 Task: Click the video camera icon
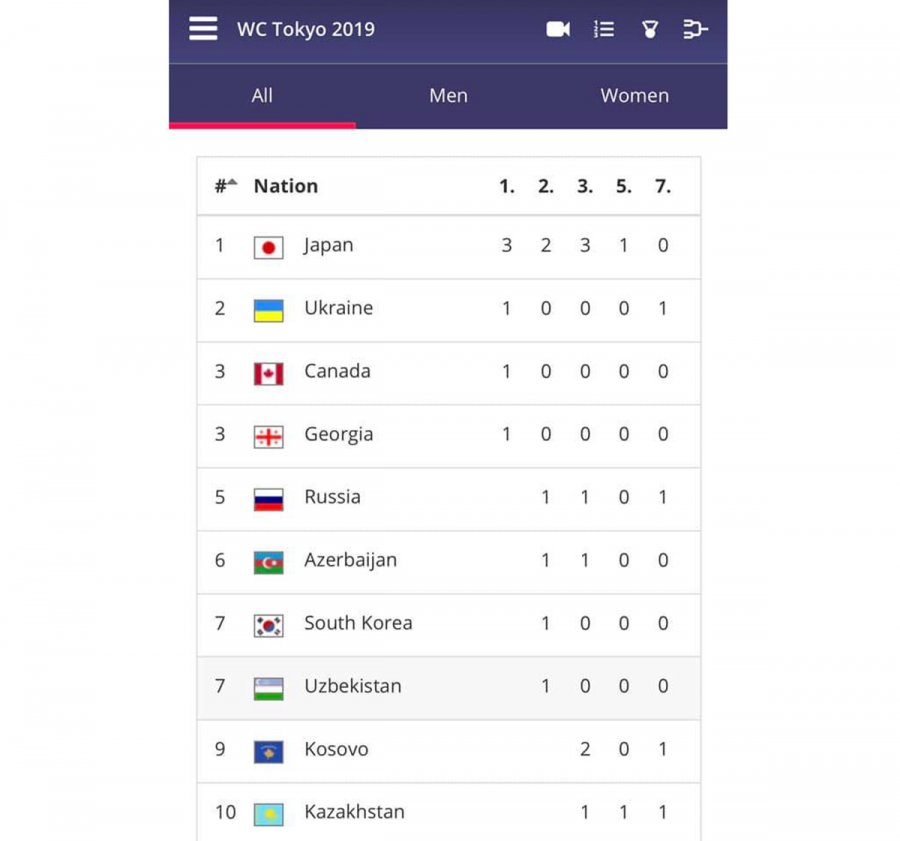(558, 29)
